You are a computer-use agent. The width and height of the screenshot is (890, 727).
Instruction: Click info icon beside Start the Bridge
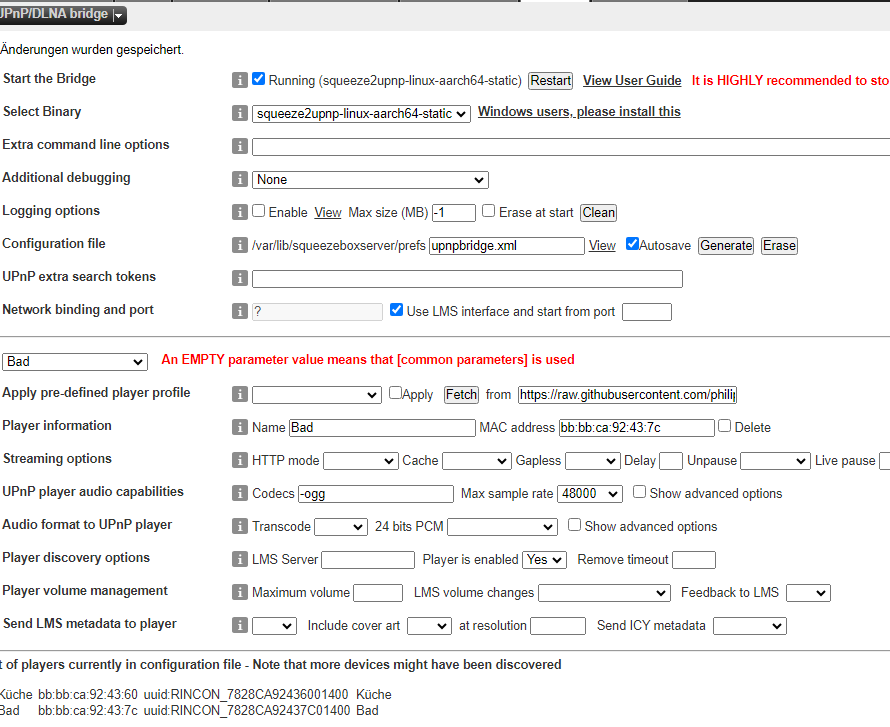(x=240, y=80)
